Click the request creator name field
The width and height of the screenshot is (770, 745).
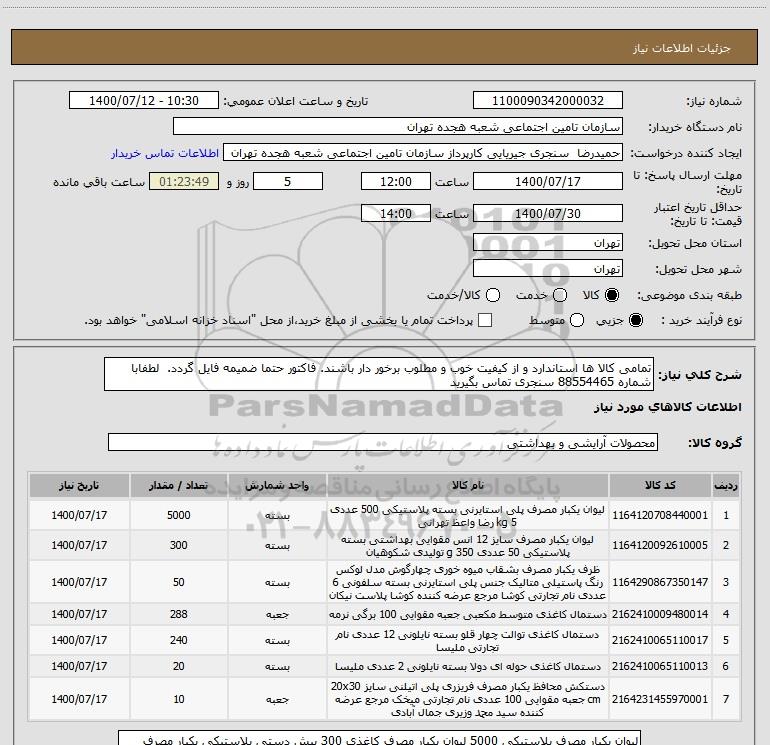[x=423, y=153]
